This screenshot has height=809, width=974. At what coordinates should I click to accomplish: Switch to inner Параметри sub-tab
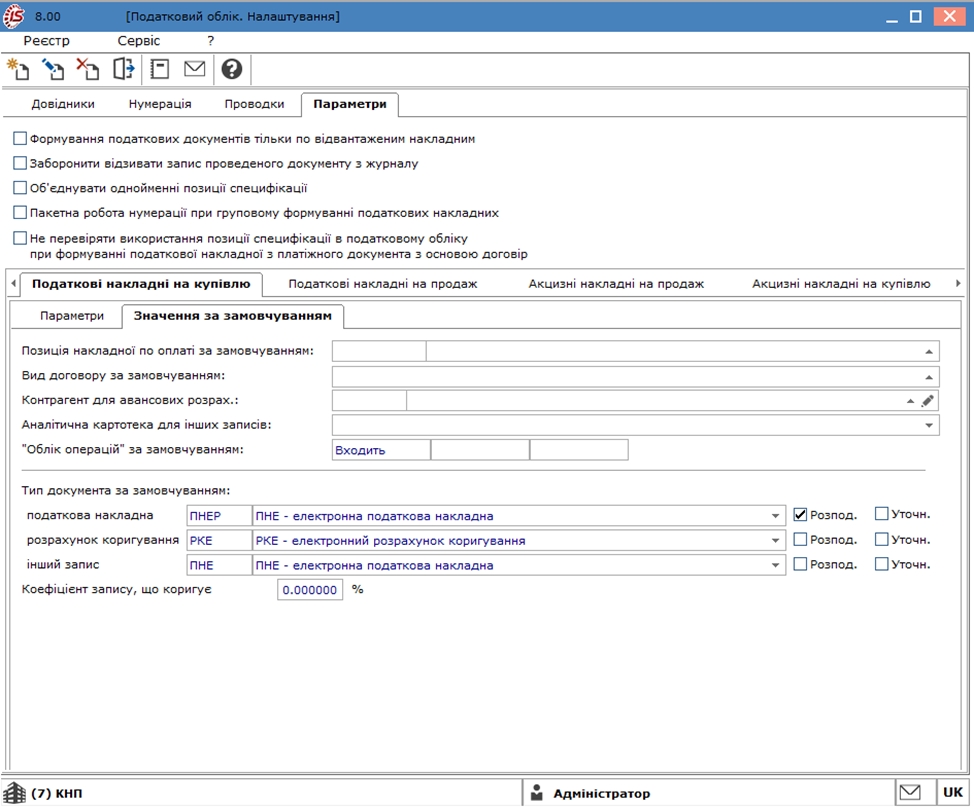72,316
